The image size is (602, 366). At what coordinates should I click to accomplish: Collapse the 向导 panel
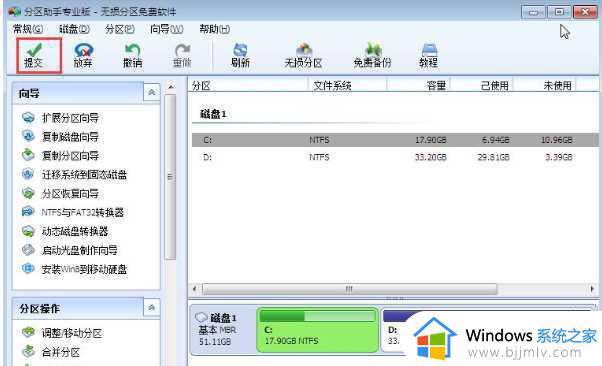coord(152,93)
